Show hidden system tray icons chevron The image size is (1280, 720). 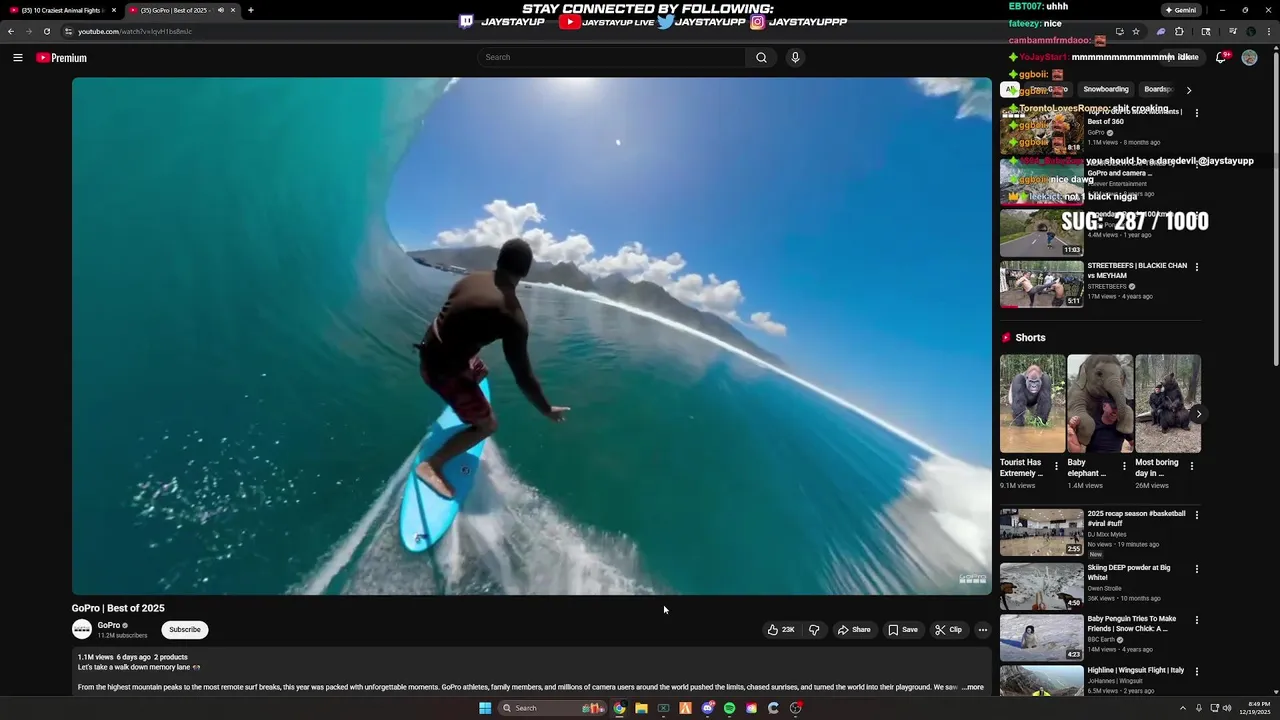[x=1183, y=708]
